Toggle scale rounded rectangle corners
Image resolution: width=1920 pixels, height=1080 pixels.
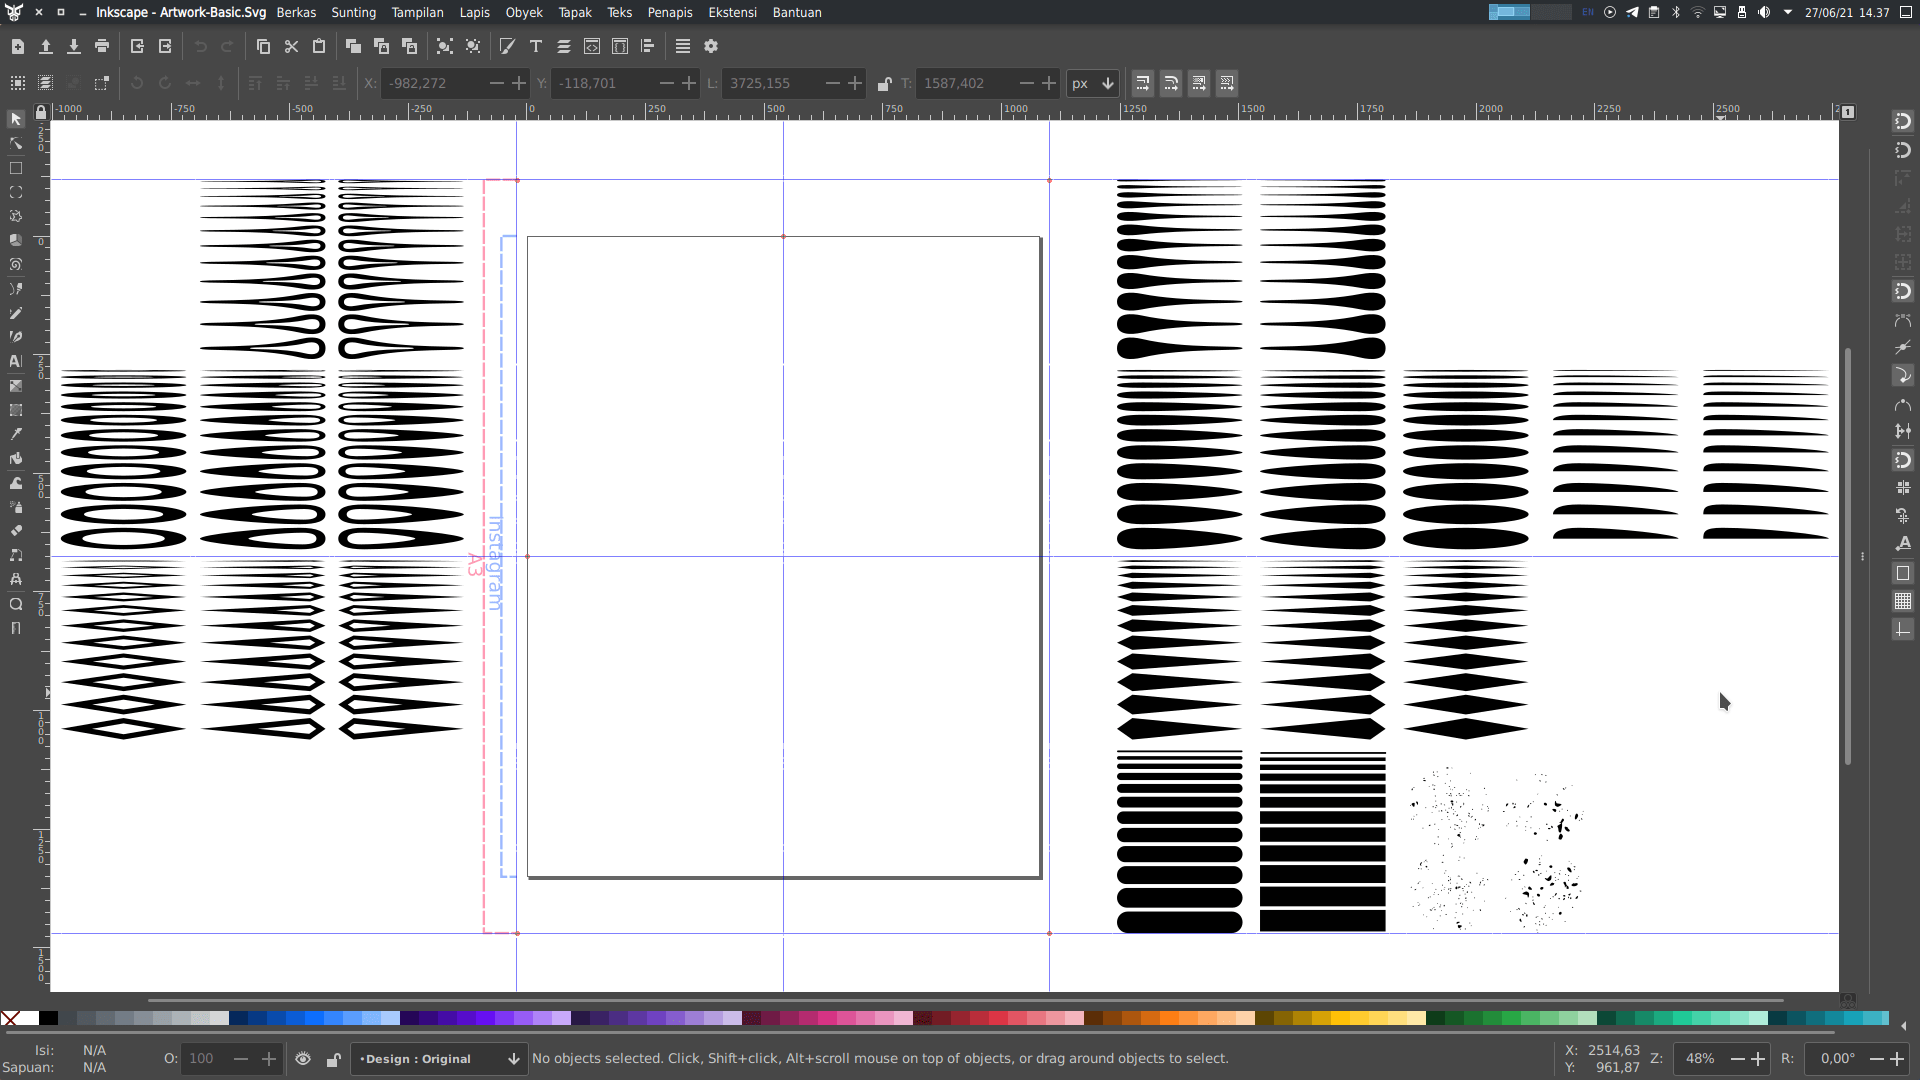pos(1171,83)
